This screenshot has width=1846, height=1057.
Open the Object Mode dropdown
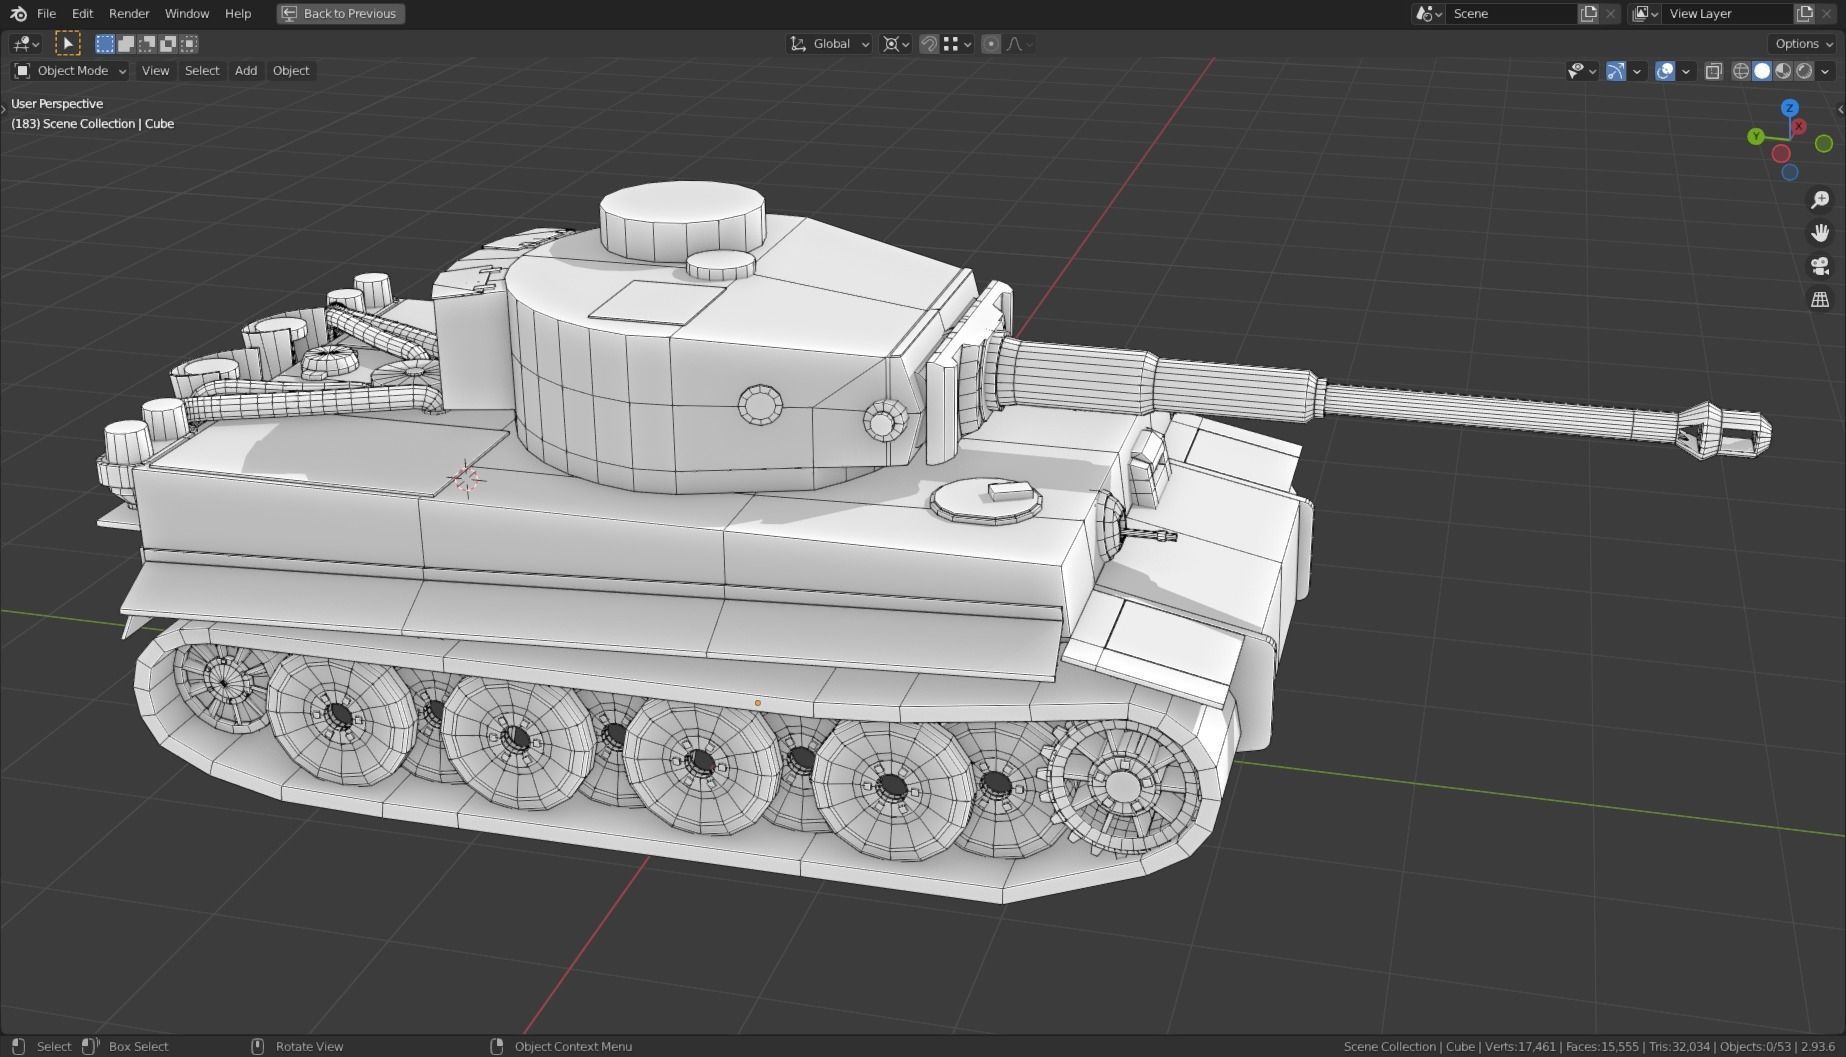pyautogui.click(x=70, y=70)
